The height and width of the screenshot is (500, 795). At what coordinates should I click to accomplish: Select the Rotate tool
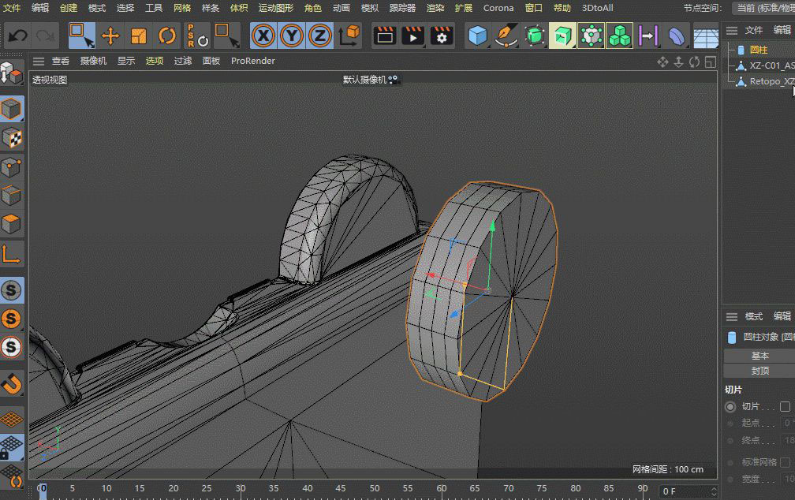(167, 36)
